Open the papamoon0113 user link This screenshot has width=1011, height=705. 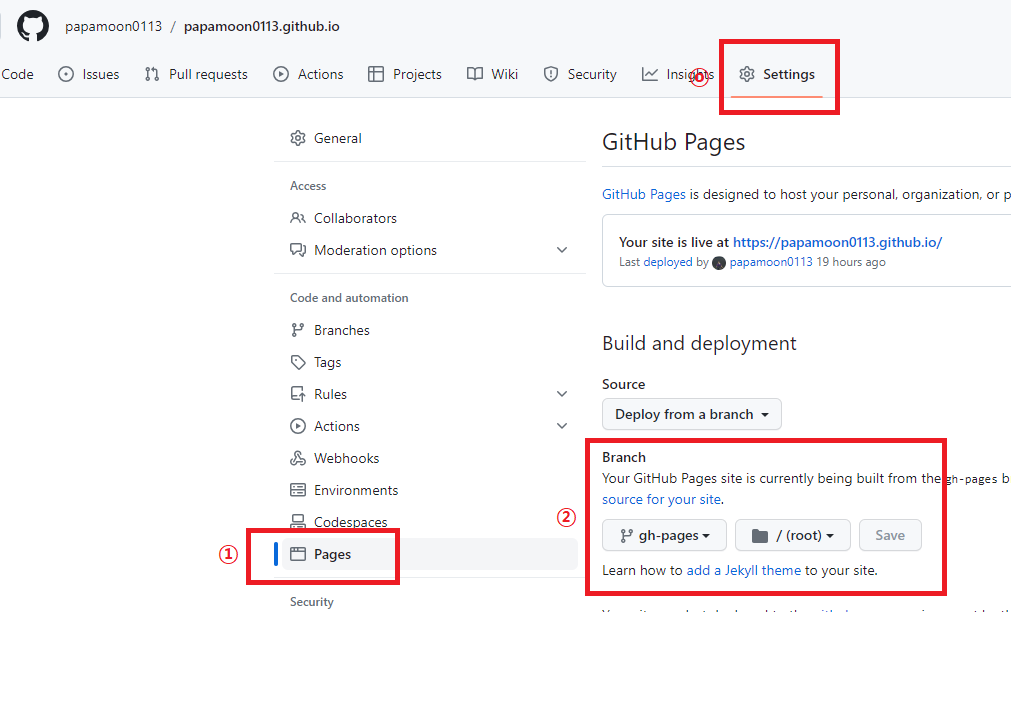[x=113, y=26]
